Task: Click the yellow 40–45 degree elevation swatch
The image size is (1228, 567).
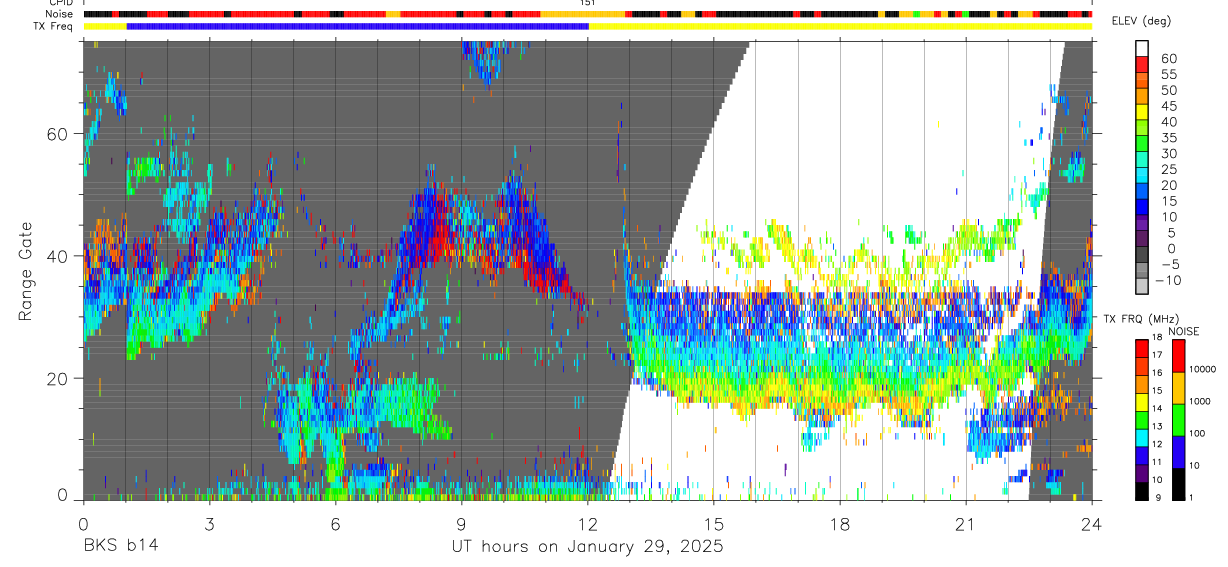Action: pos(1142,113)
